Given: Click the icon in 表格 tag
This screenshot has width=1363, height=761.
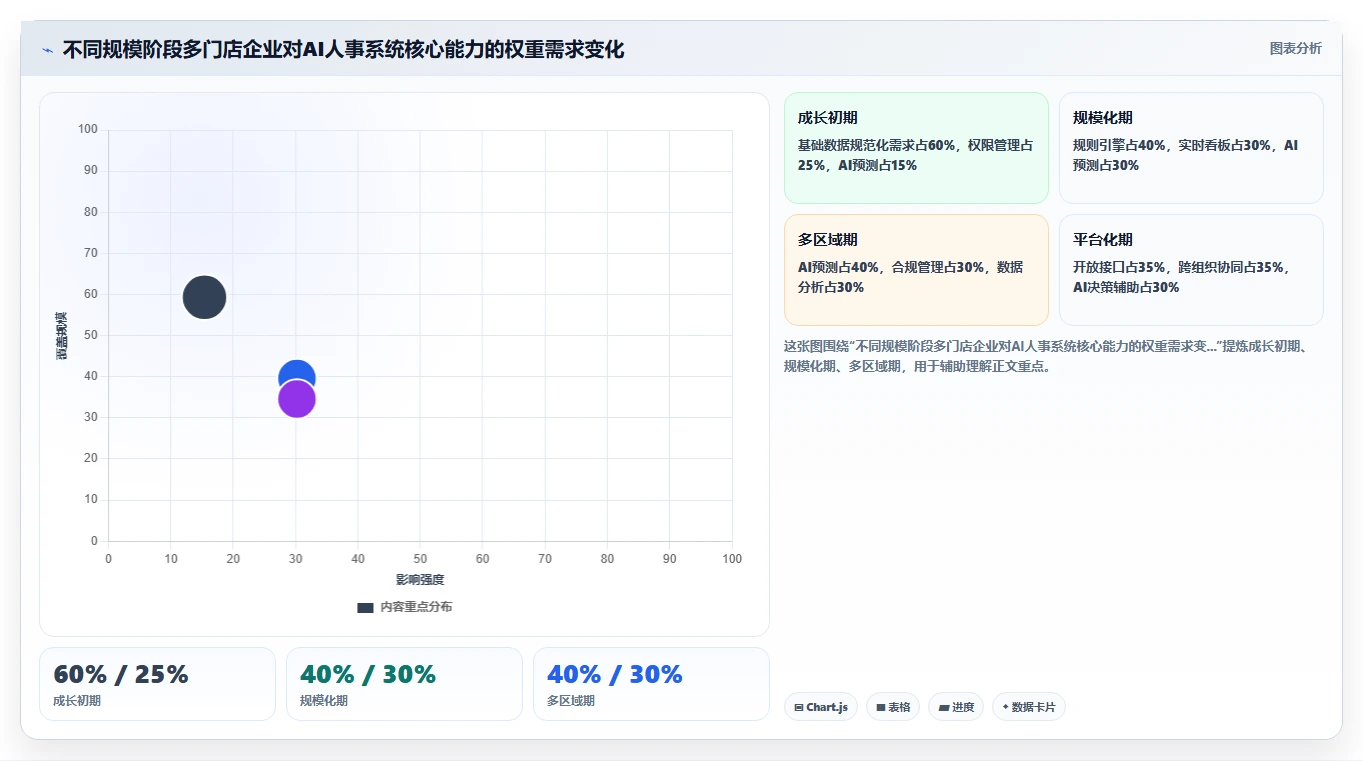Looking at the screenshot, I should tap(881, 708).
